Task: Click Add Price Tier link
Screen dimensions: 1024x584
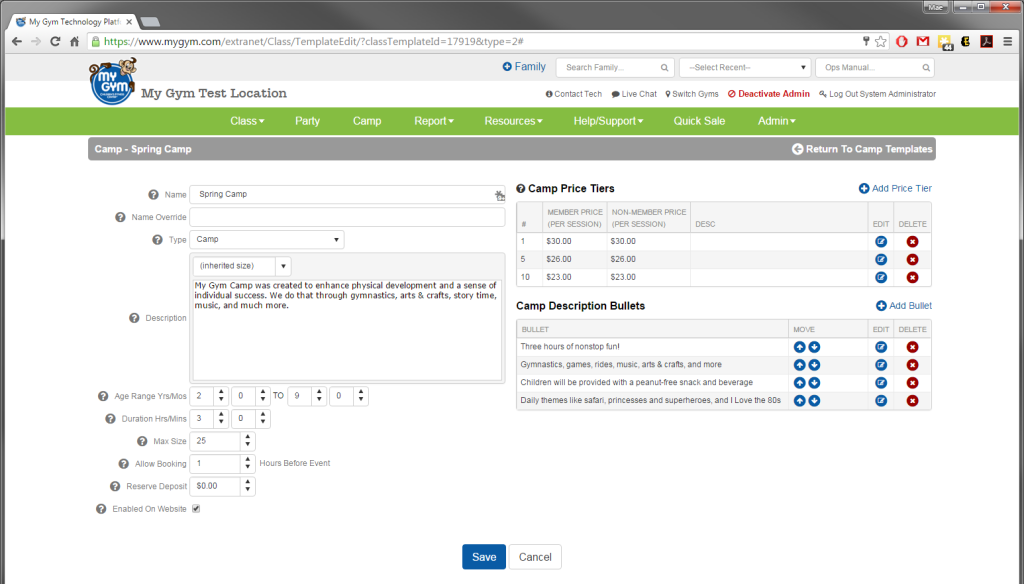Action: pyautogui.click(x=895, y=189)
